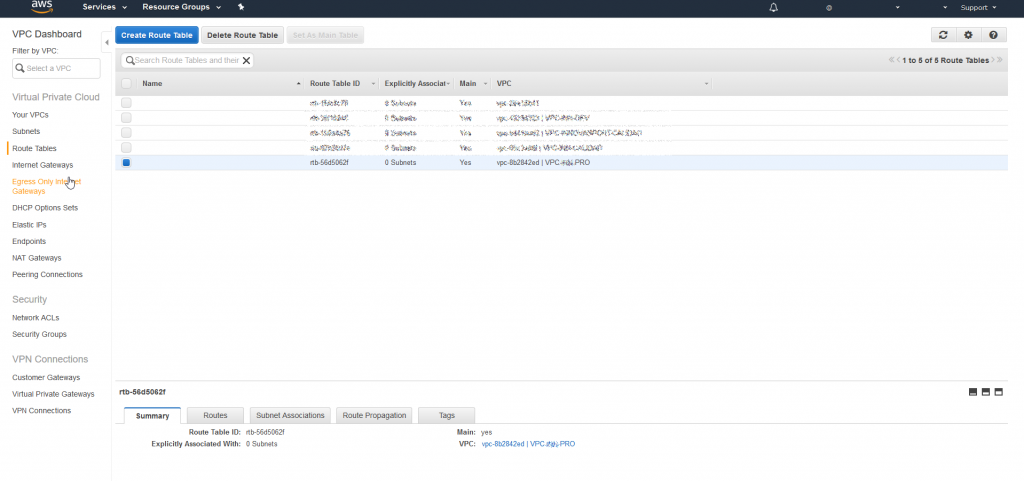
Task: Open the Support dropdown menu
Action: (x=978, y=8)
